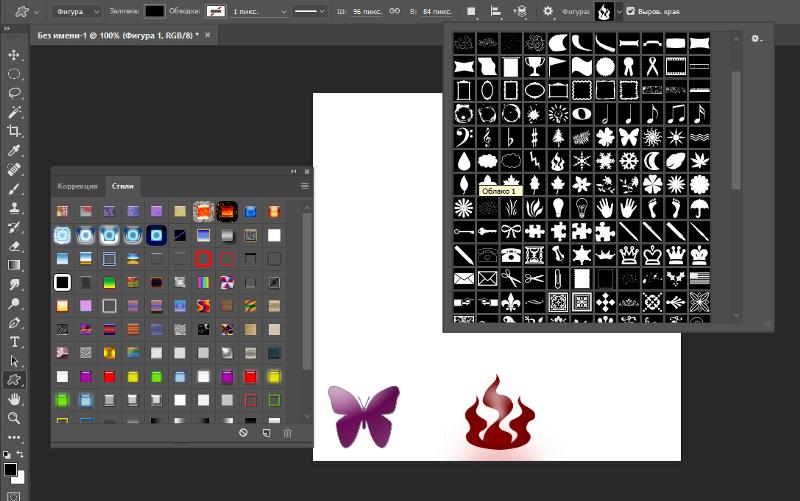
Task: Open the Фигура tool mode dropdown
Action: pos(77,11)
